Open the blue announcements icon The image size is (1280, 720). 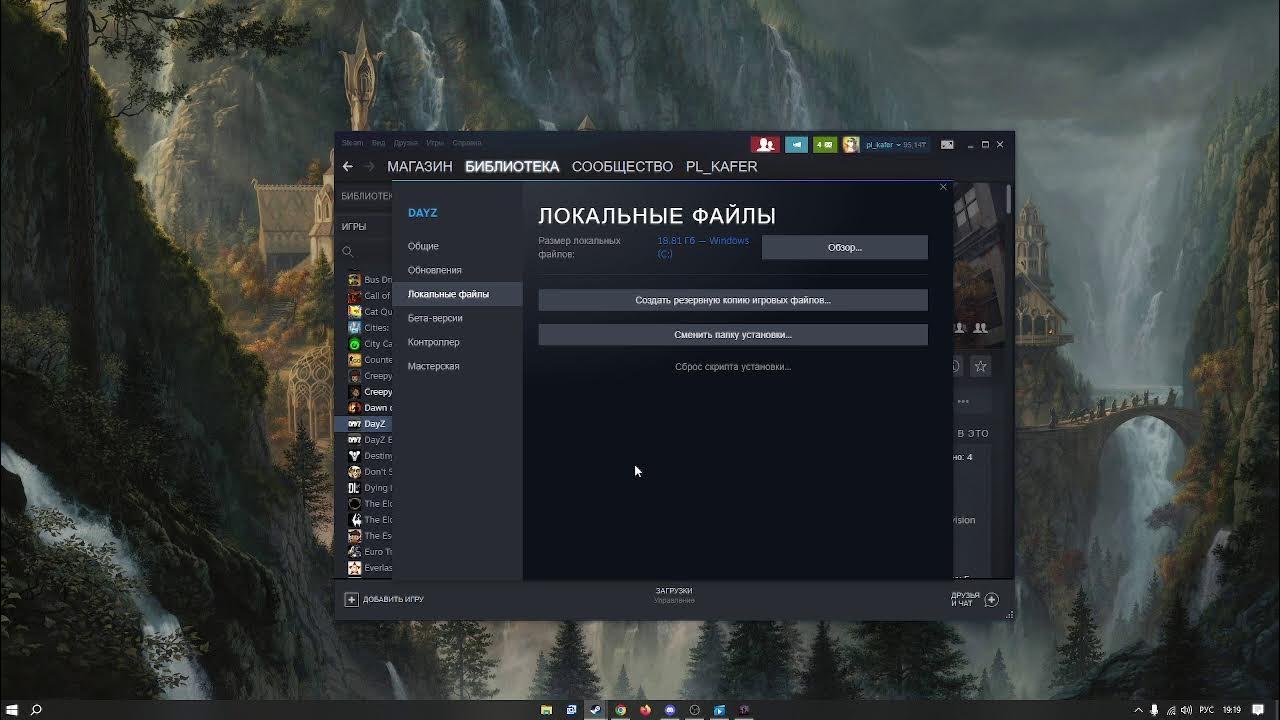click(796, 144)
